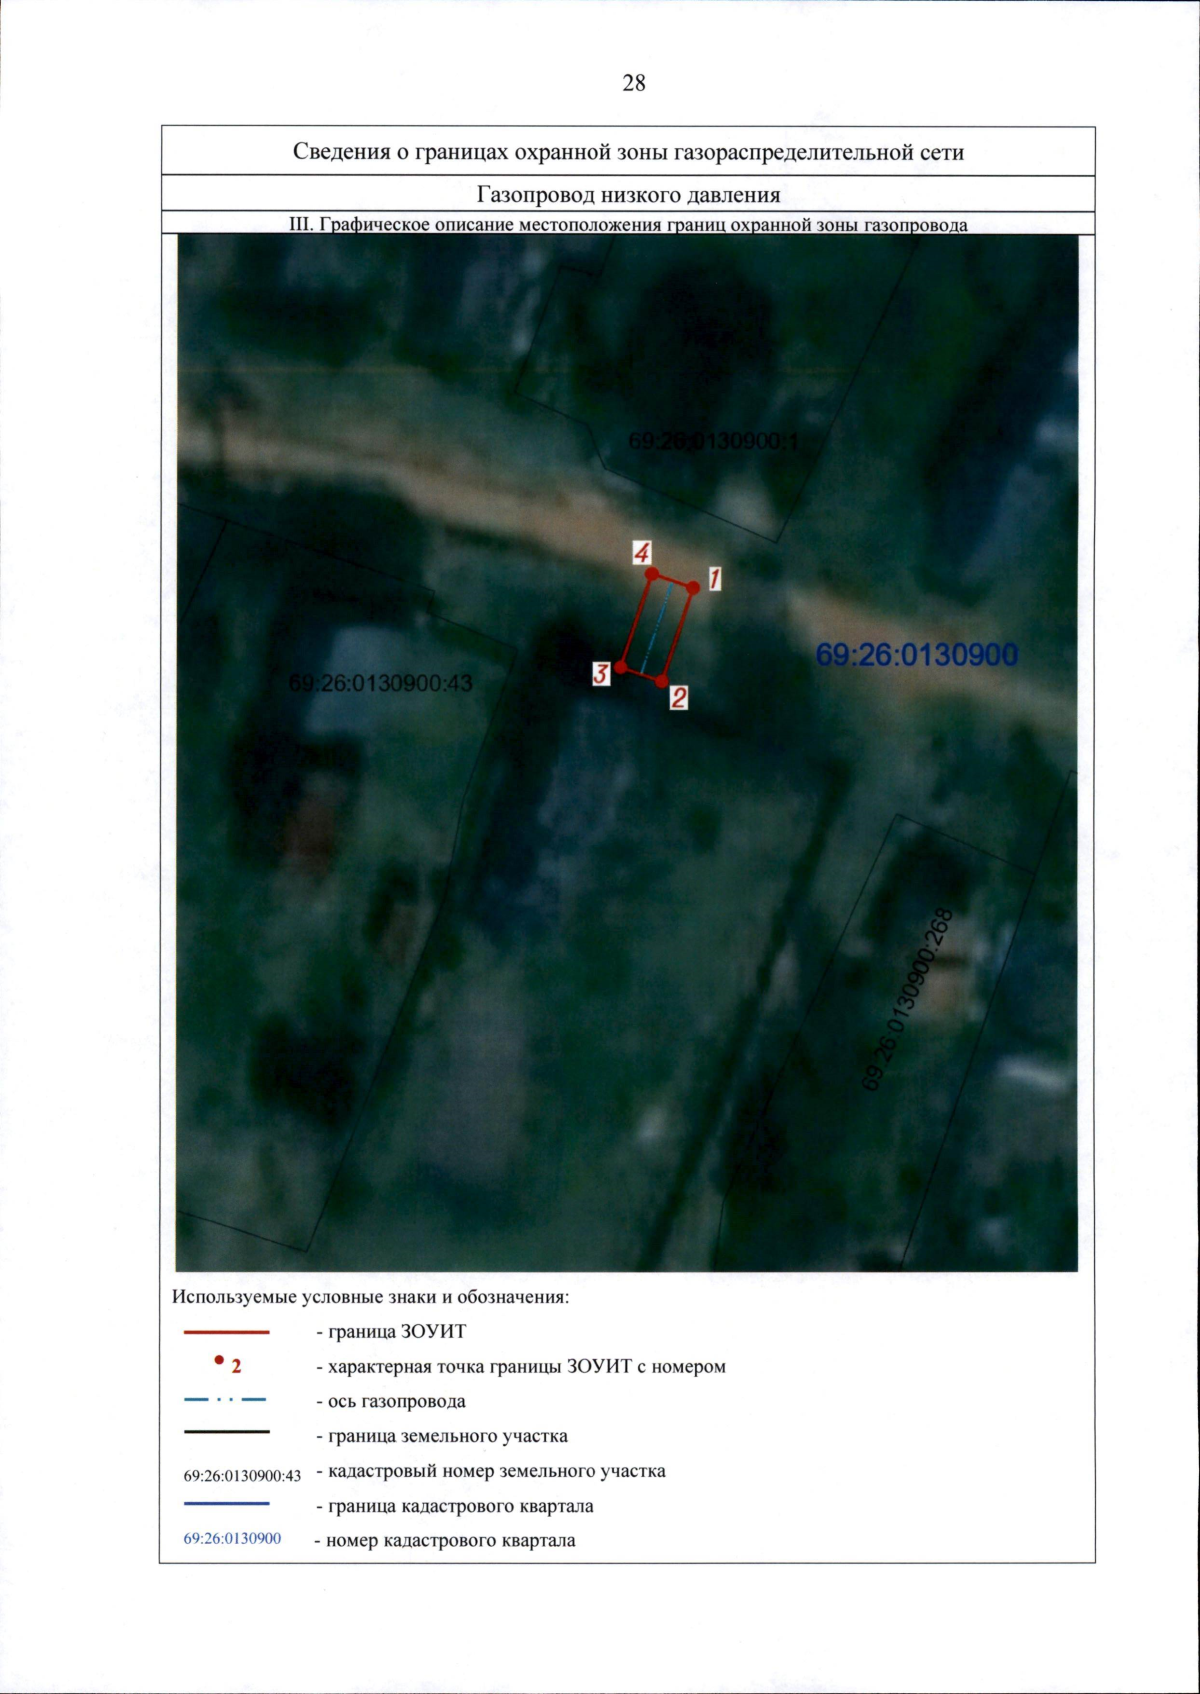Click boundary point marker labeled 1

tap(693, 587)
